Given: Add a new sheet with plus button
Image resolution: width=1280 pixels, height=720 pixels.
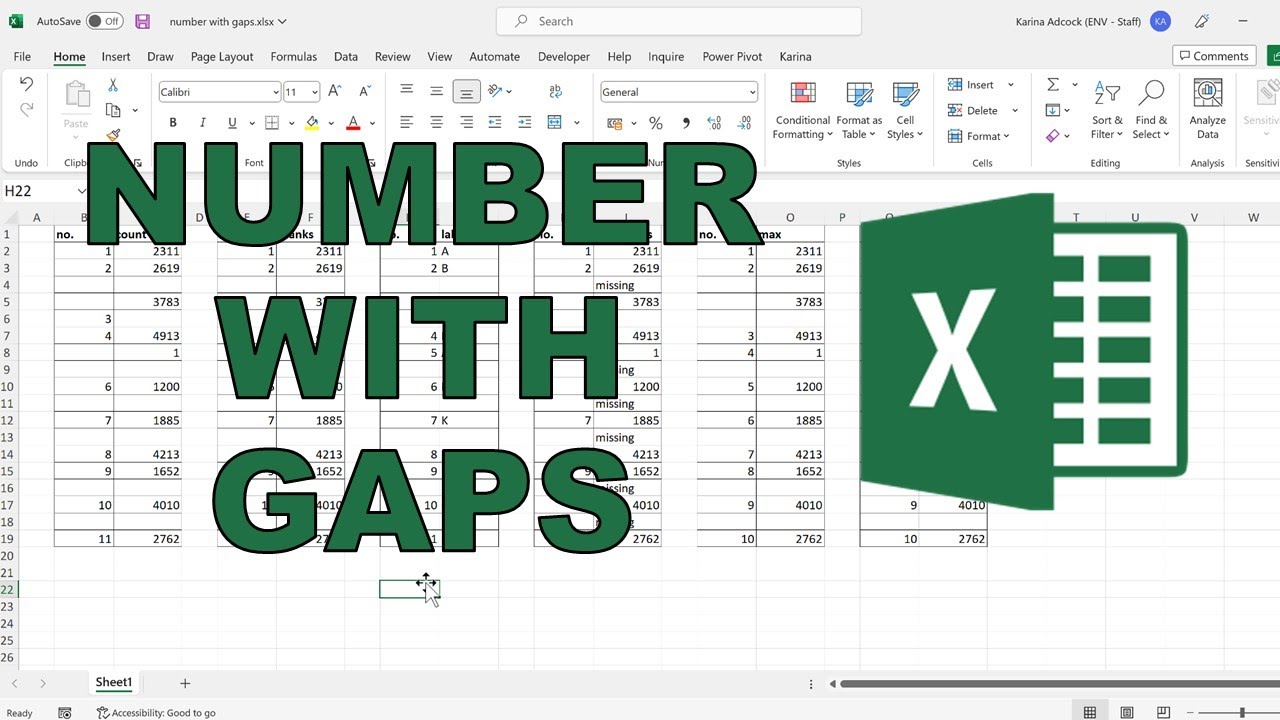Looking at the screenshot, I should (185, 683).
